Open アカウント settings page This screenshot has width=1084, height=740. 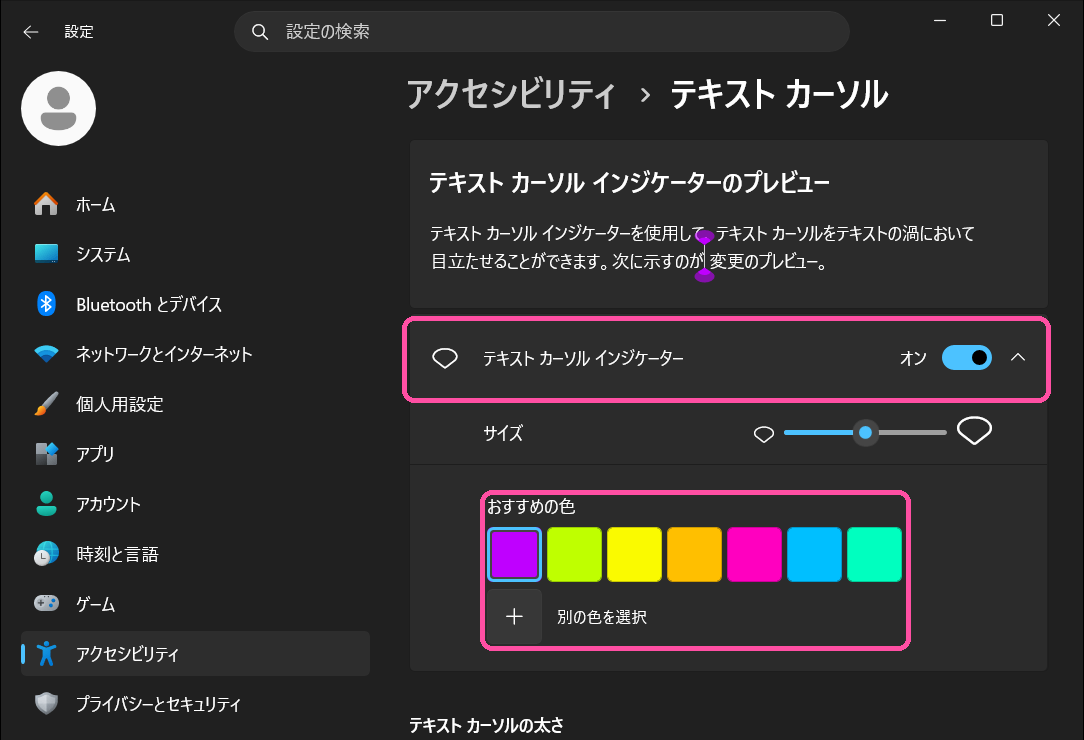[195, 503]
